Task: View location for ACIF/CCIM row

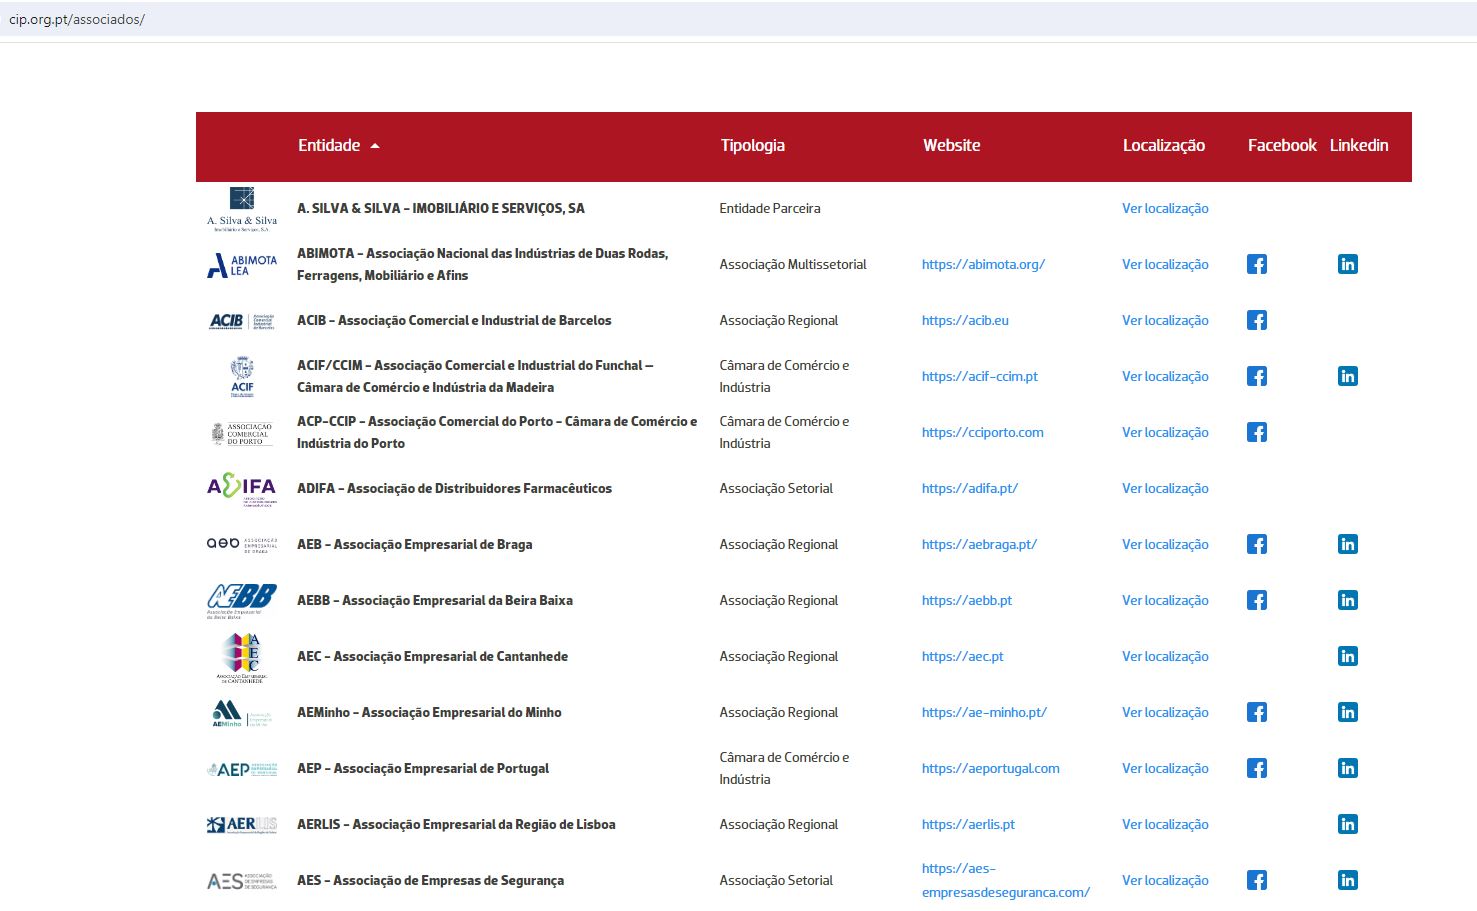Action: [1165, 376]
